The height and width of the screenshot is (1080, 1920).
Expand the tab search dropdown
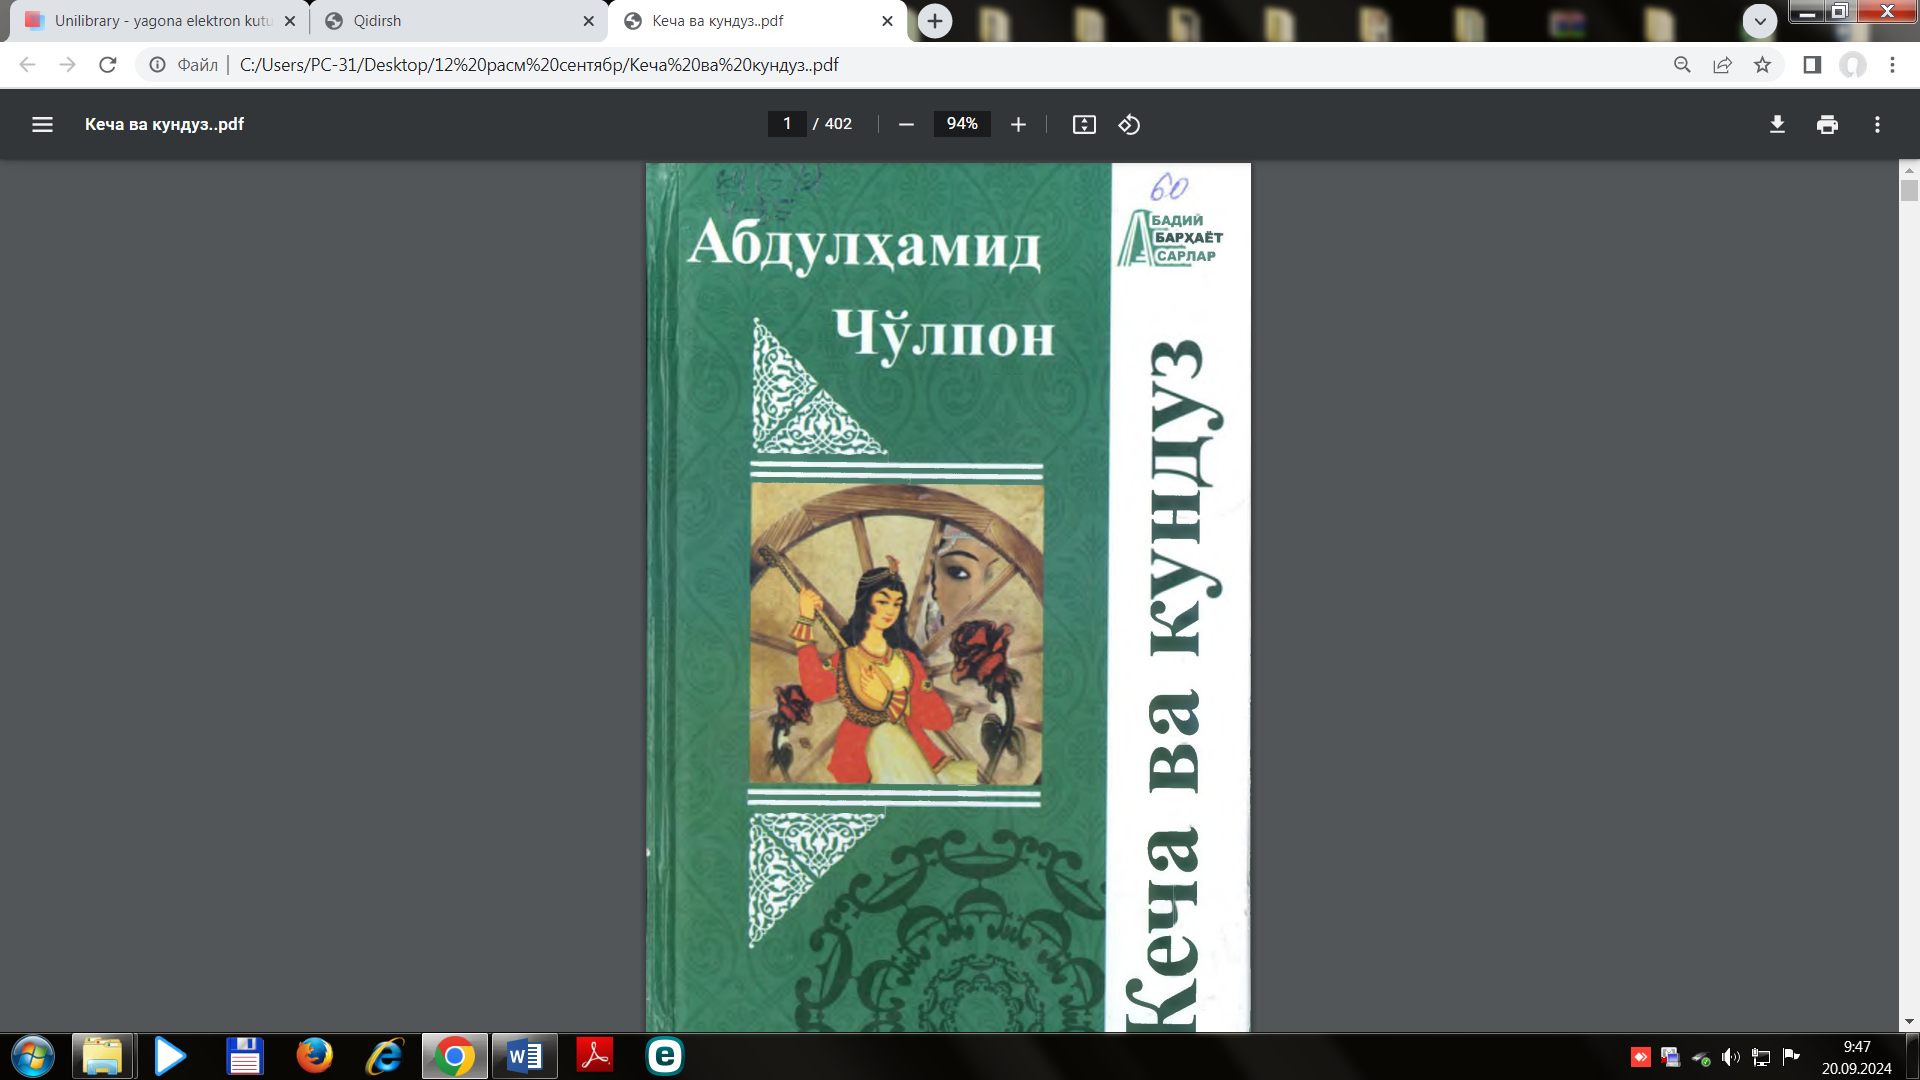pyautogui.click(x=1760, y=21)
